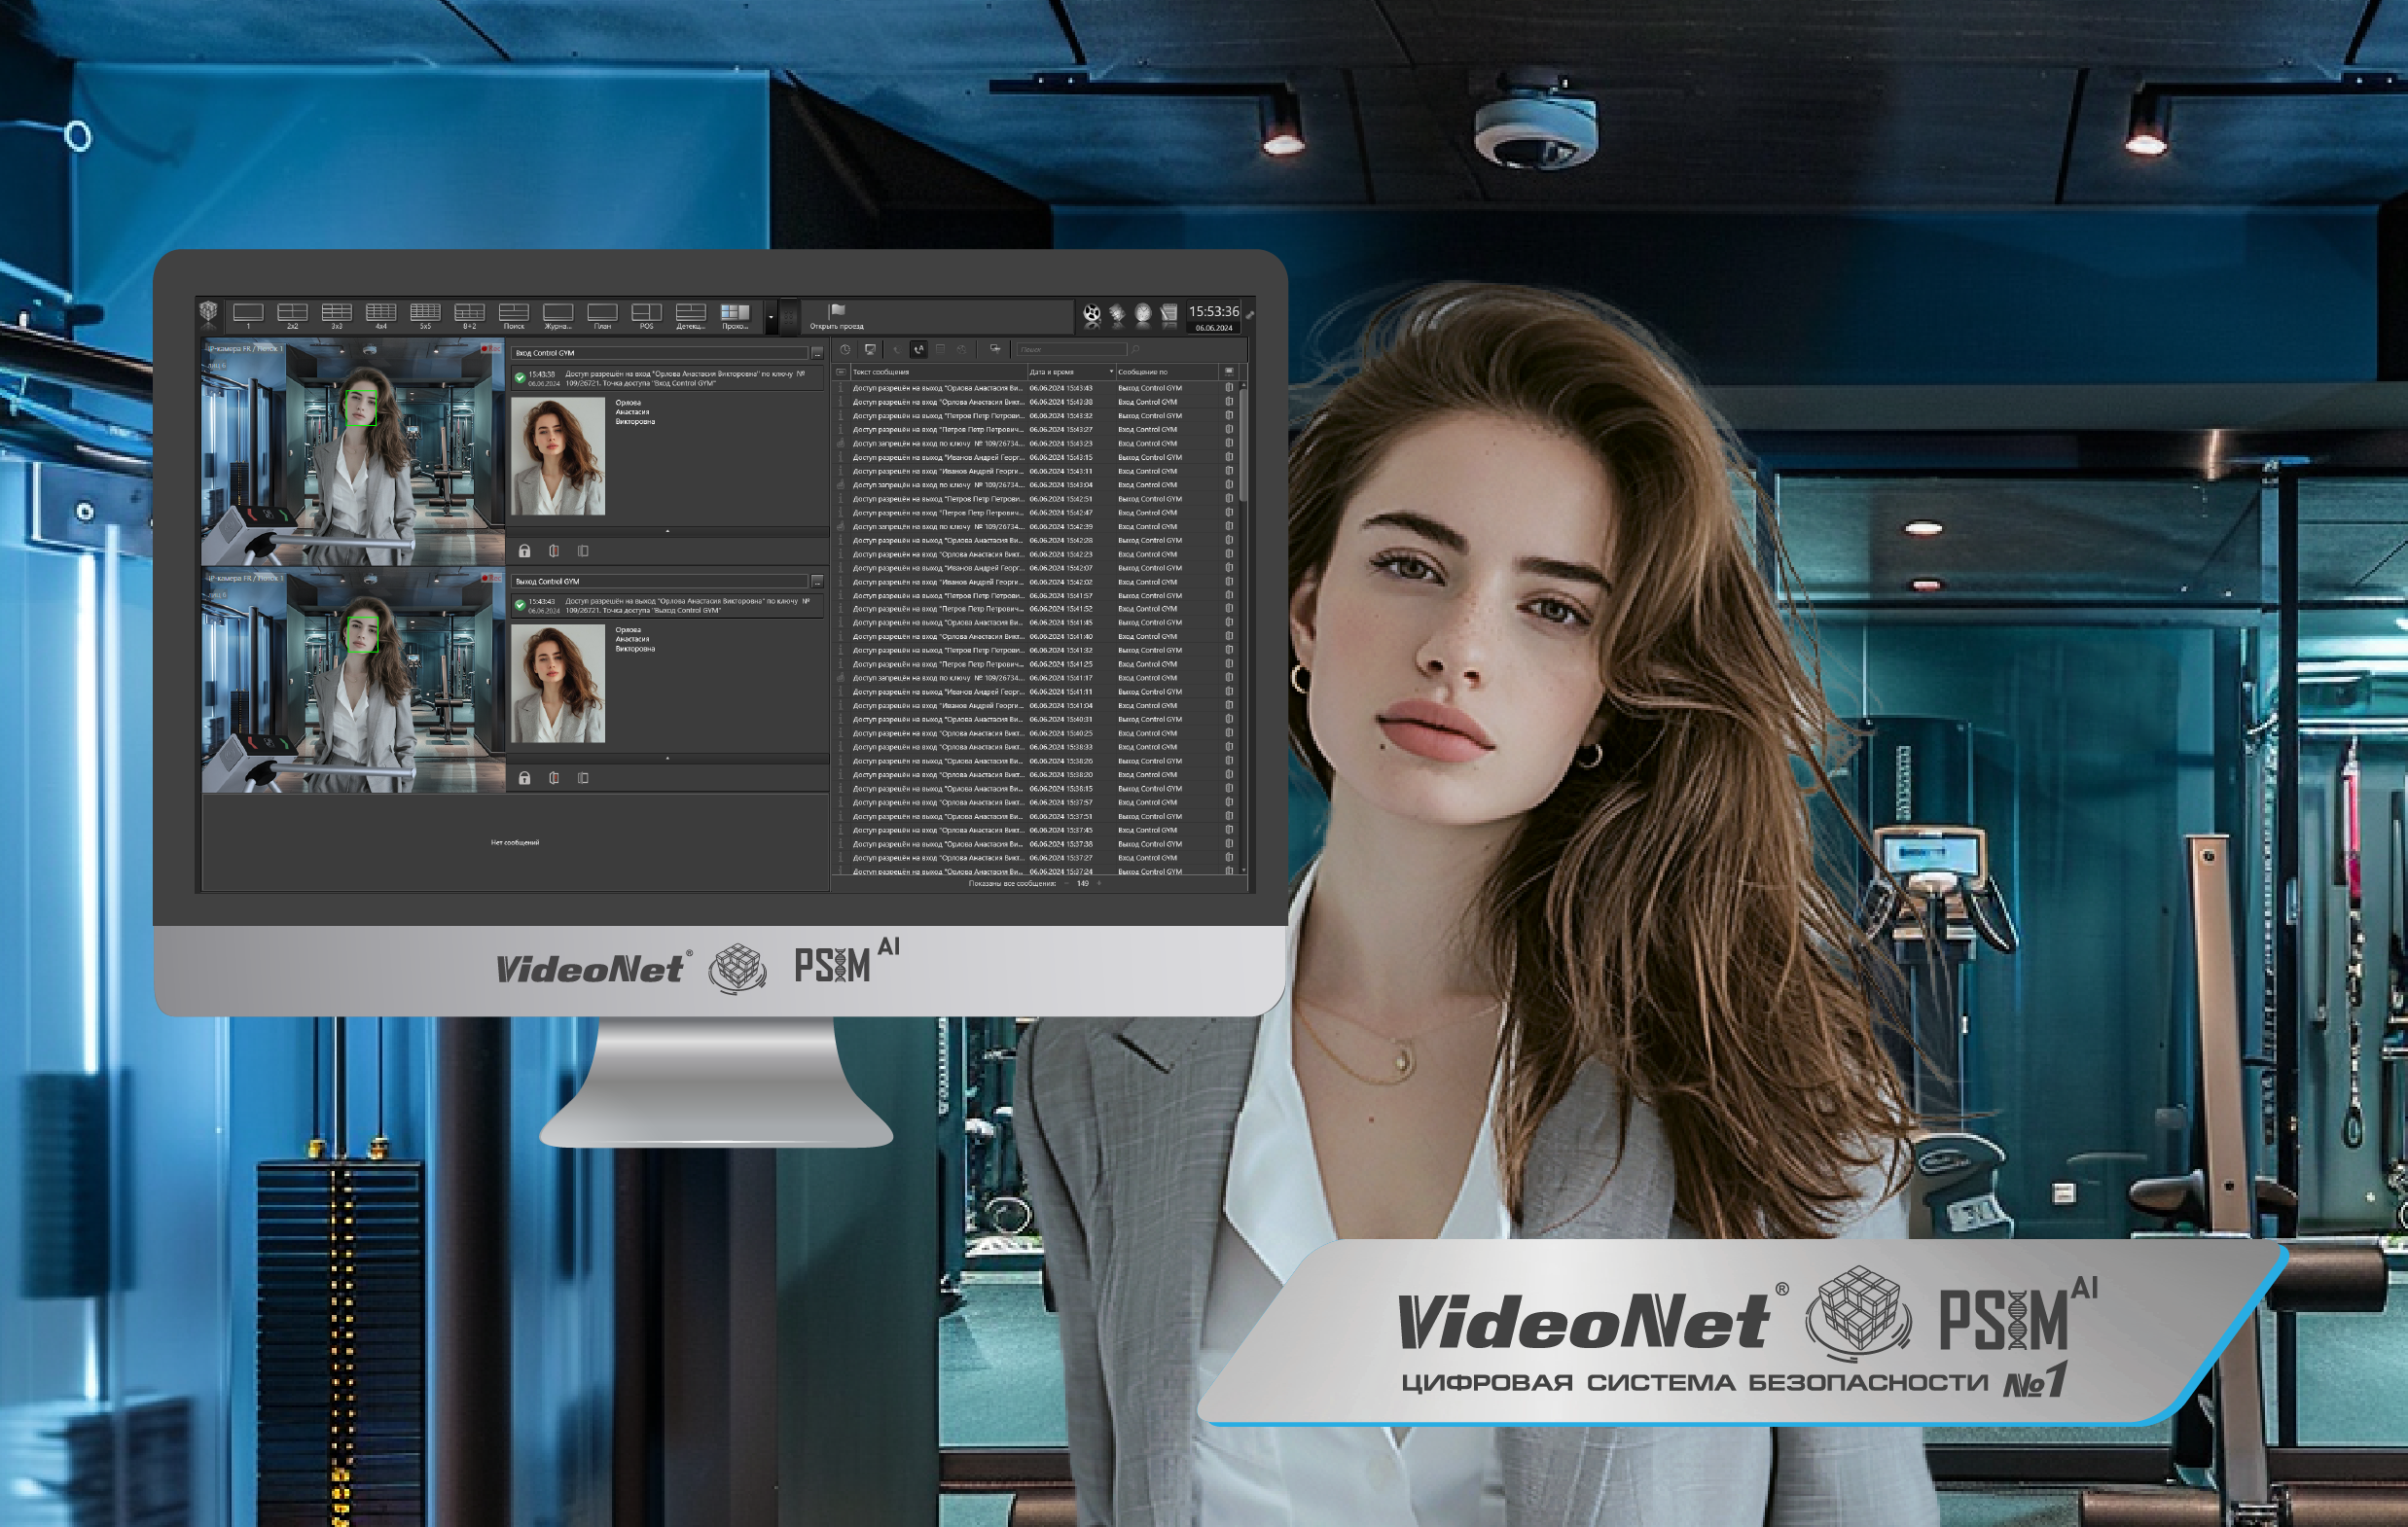Select the single-camera layout 1
The width and height of the screenshot is (2408, 1527).
[x=248, y=316]
